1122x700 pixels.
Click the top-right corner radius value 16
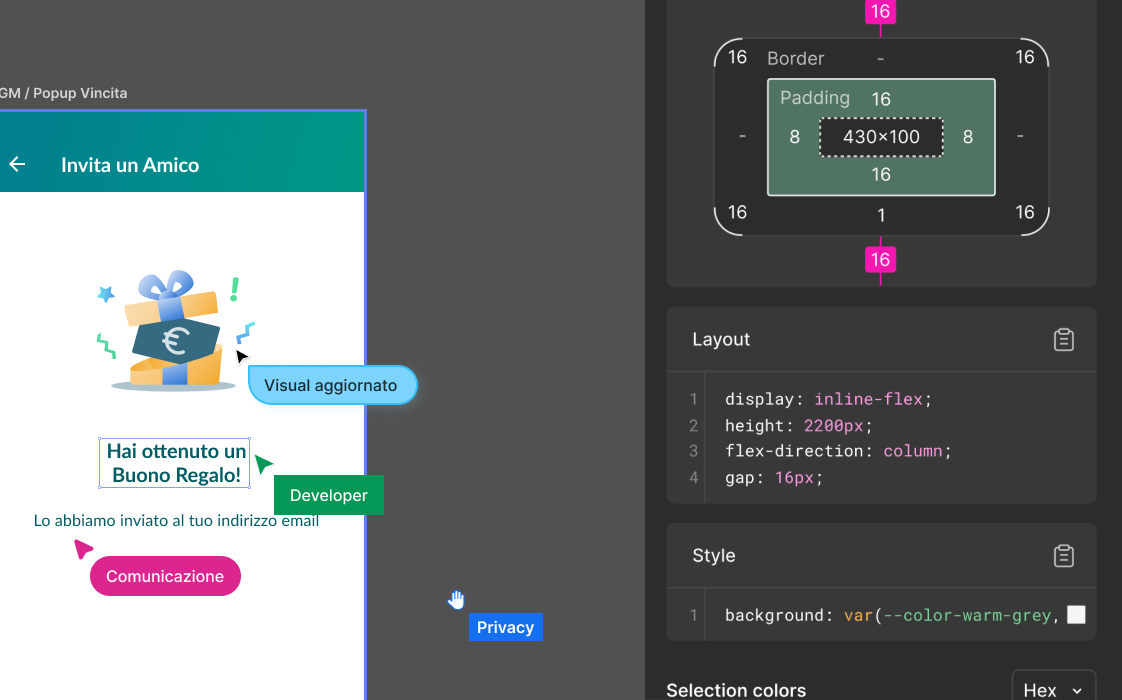[1025, 57]
